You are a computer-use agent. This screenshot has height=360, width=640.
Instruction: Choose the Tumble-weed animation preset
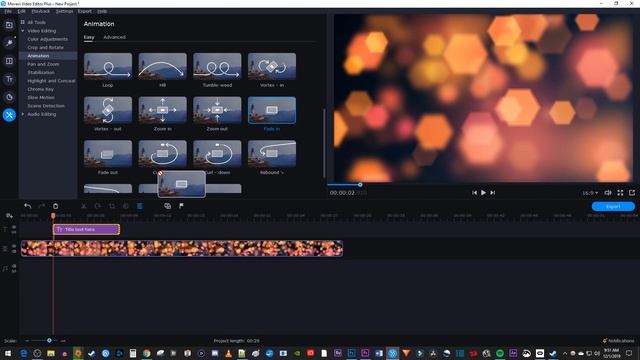[217, 66]
